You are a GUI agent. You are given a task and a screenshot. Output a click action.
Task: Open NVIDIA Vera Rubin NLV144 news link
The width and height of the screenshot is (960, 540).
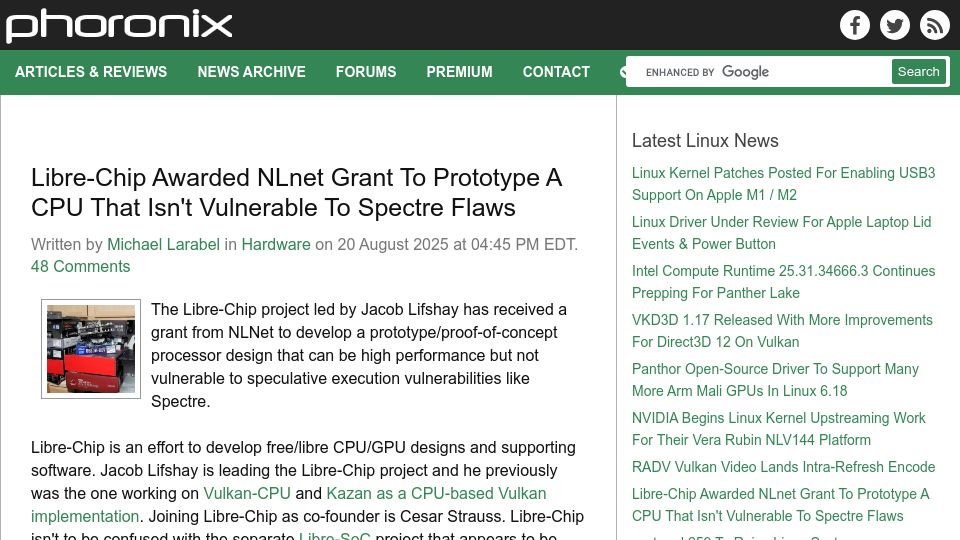(779, 429)
